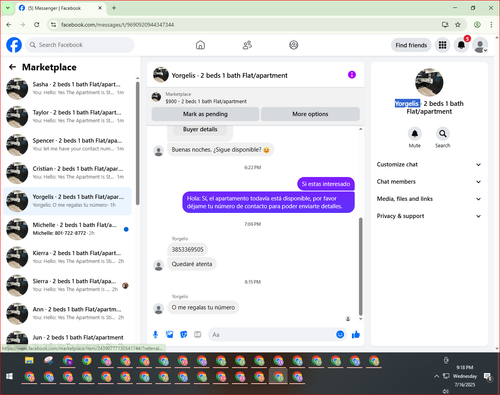Search in conversation magnifier icon

[443, 134]
